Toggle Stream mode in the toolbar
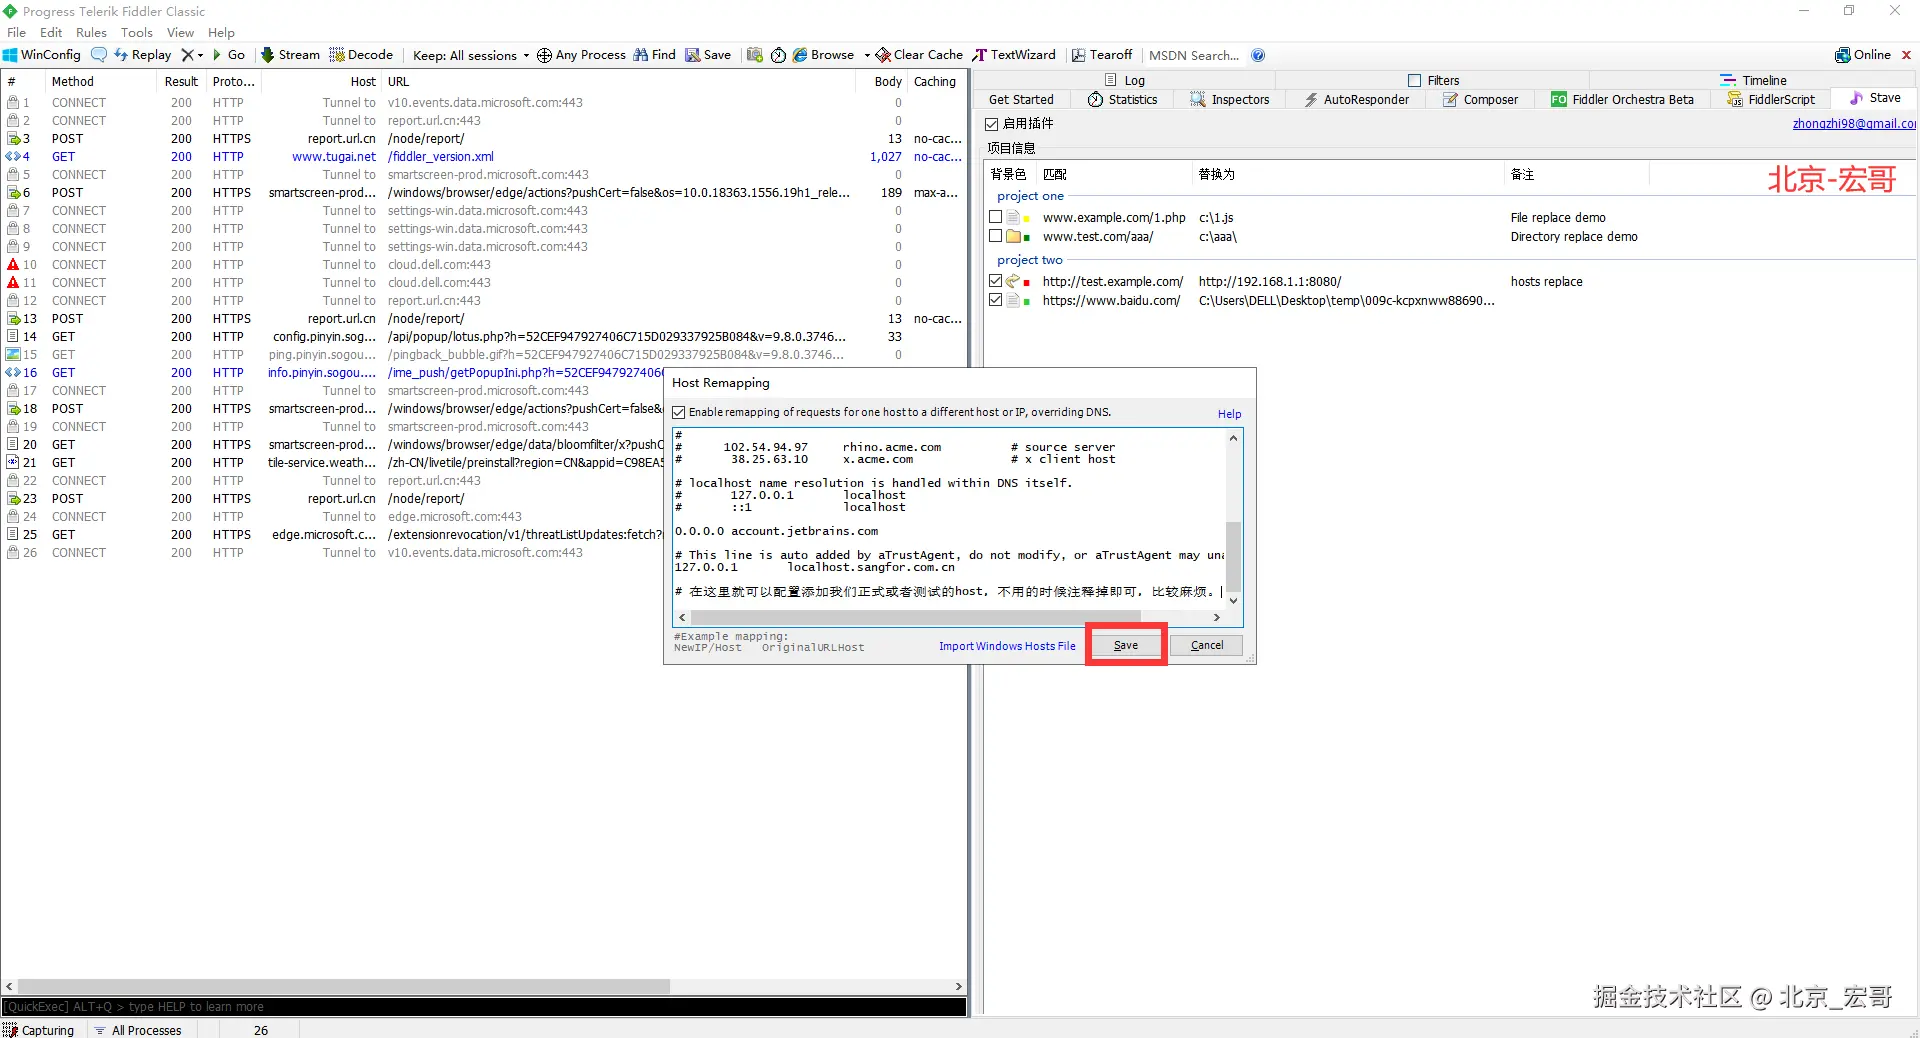This screenshot has height=1038, width=1920. (291, 55)
